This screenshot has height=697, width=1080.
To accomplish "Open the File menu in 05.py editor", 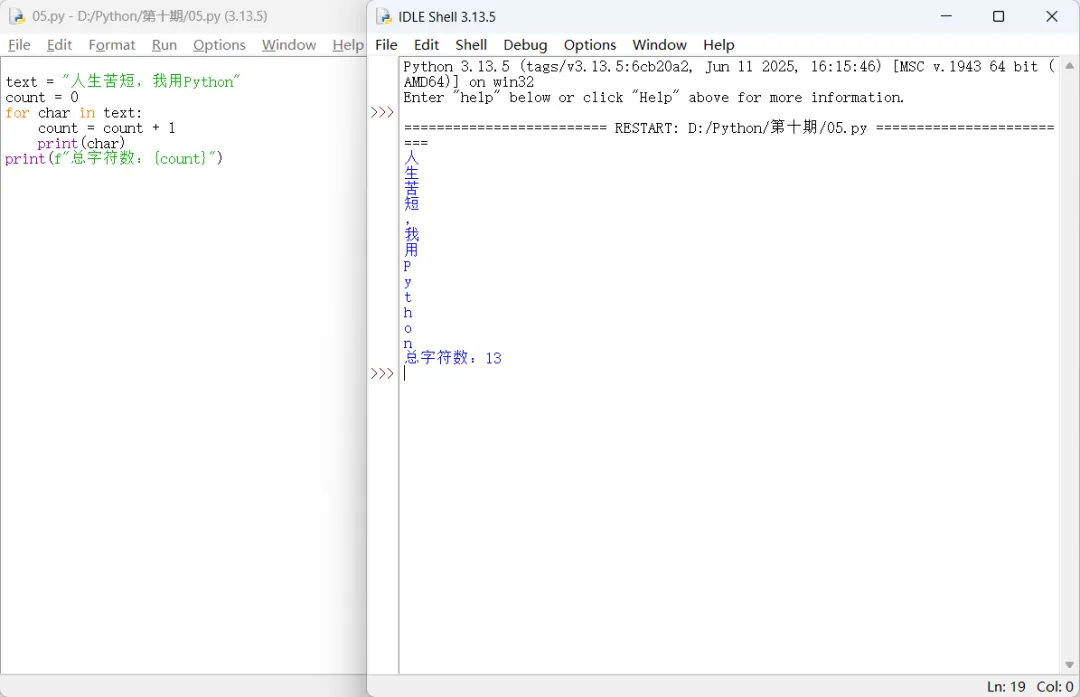I will pyautogui.click(x=19, y=45).
